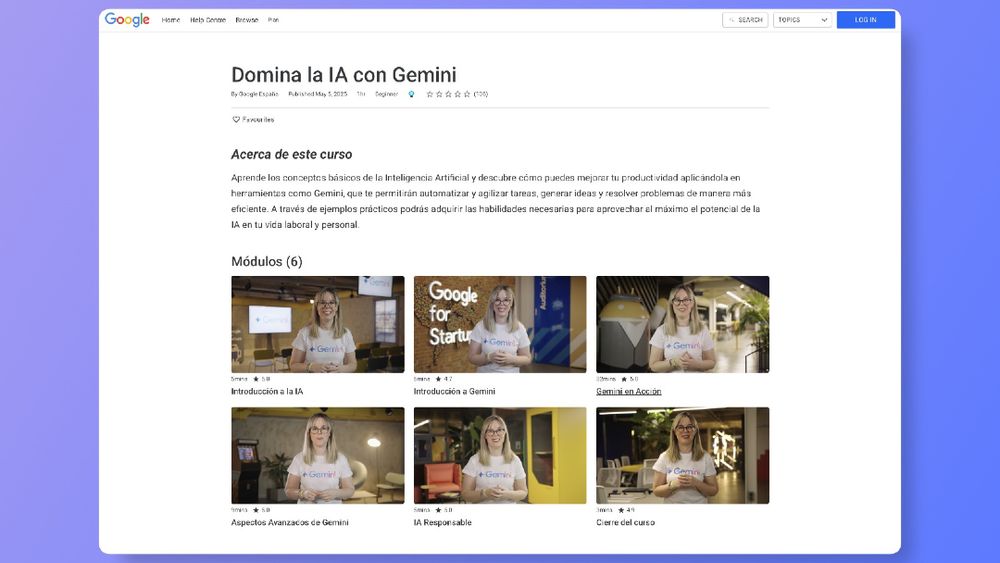Open Gemini en Acción video thumbnail

coord(682,324)
